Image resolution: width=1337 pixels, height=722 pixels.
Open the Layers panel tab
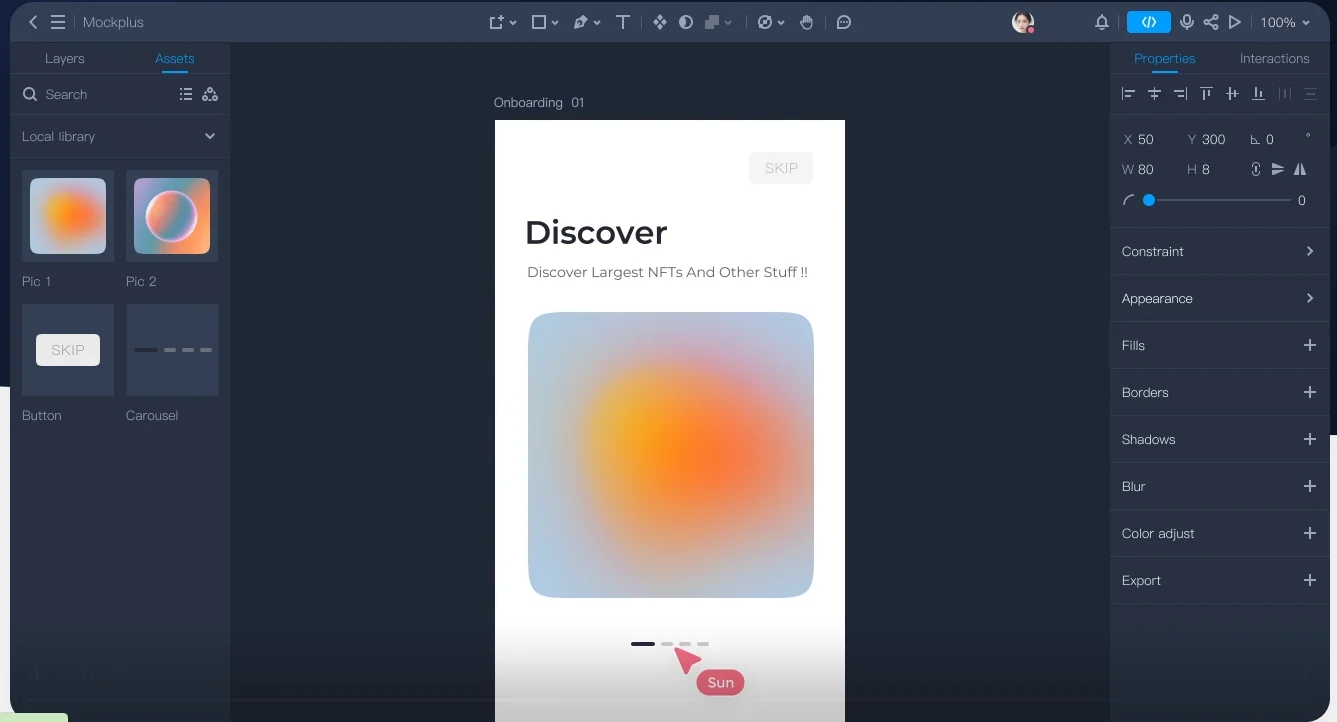pos(64,58)
